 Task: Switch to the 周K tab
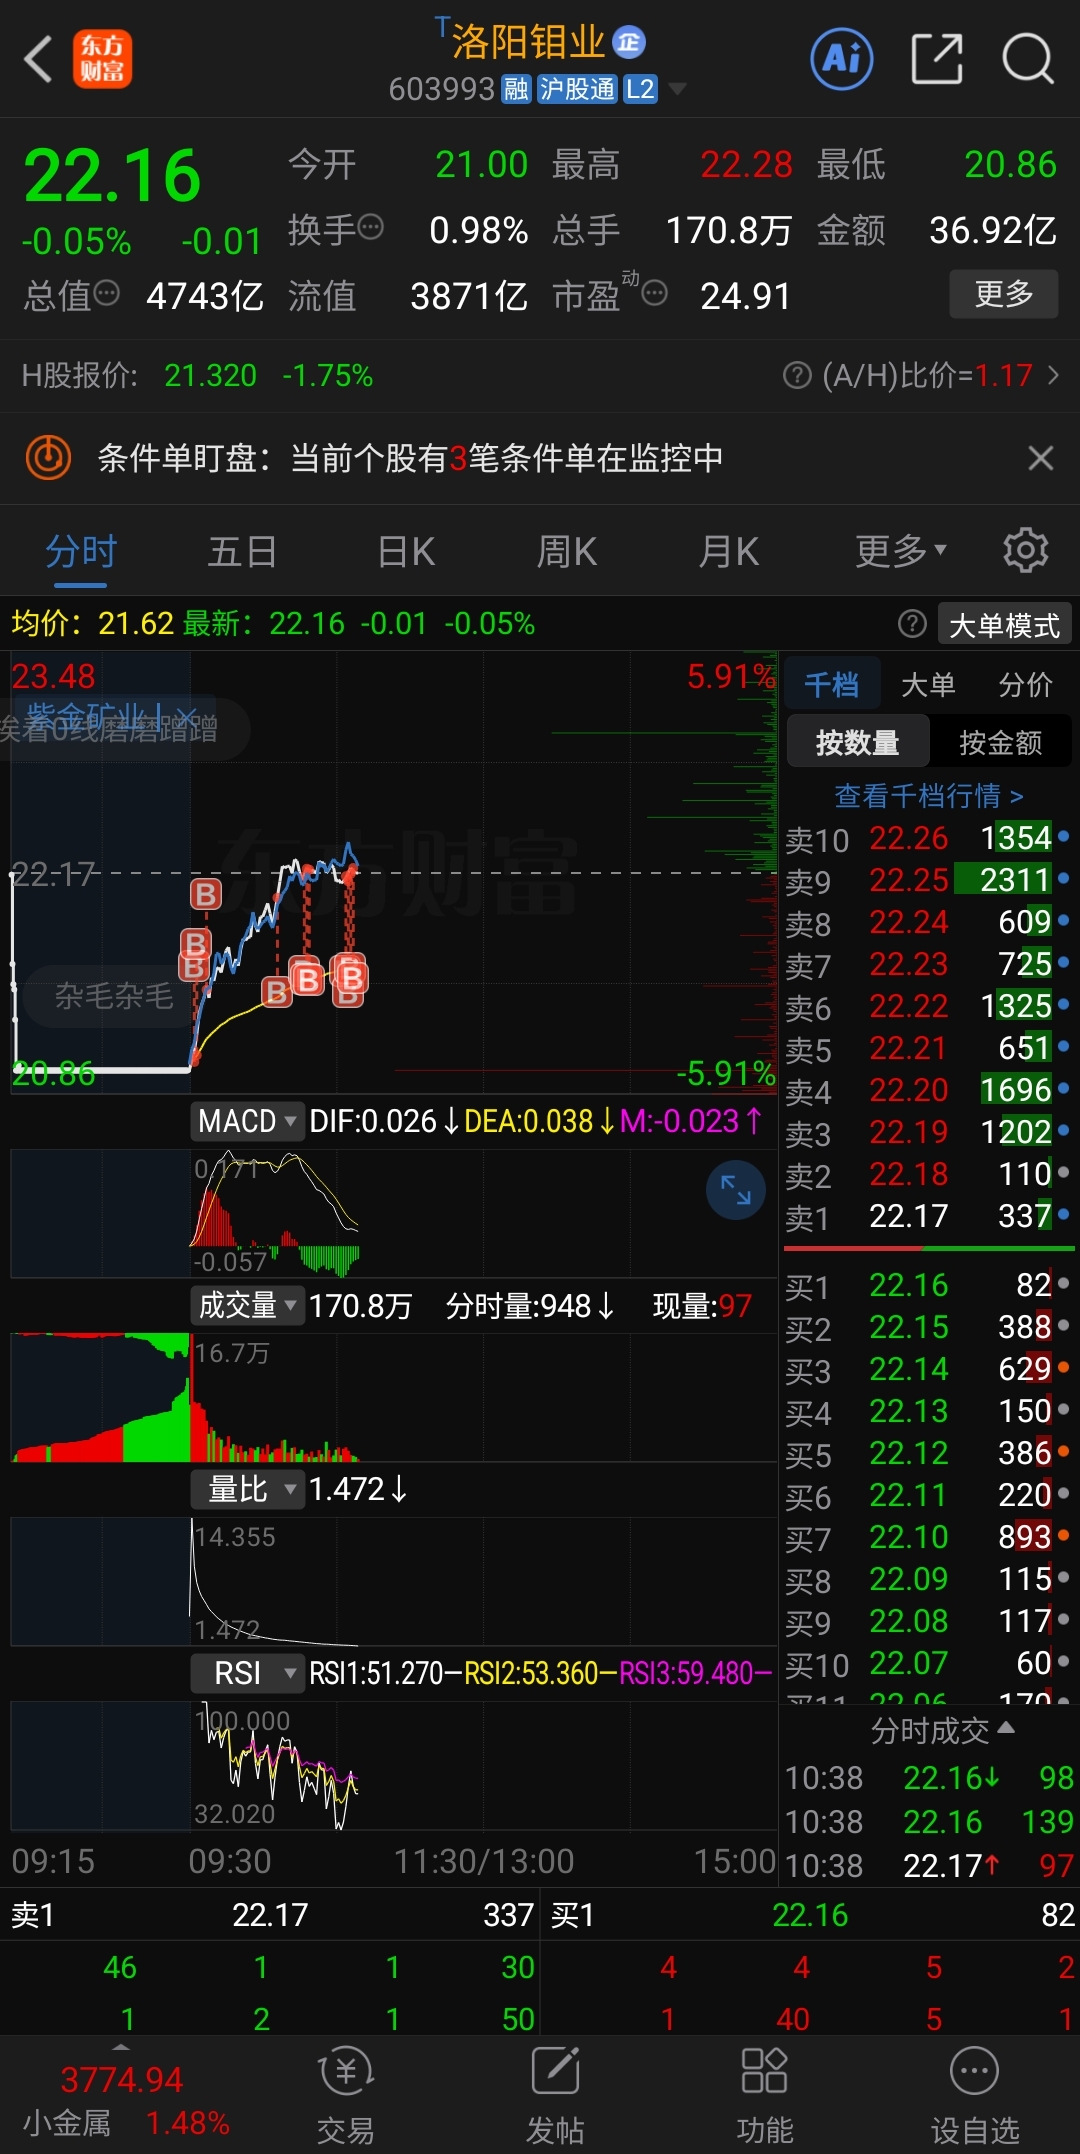coord(567,552)
